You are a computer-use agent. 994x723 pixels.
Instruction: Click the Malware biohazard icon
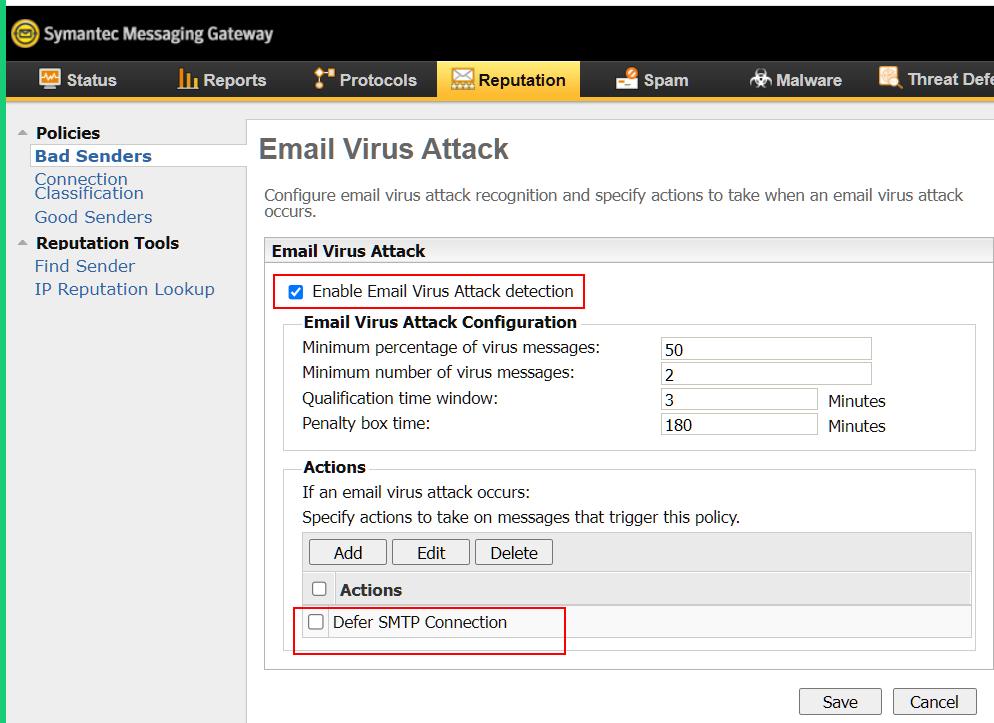coord(760,79)
